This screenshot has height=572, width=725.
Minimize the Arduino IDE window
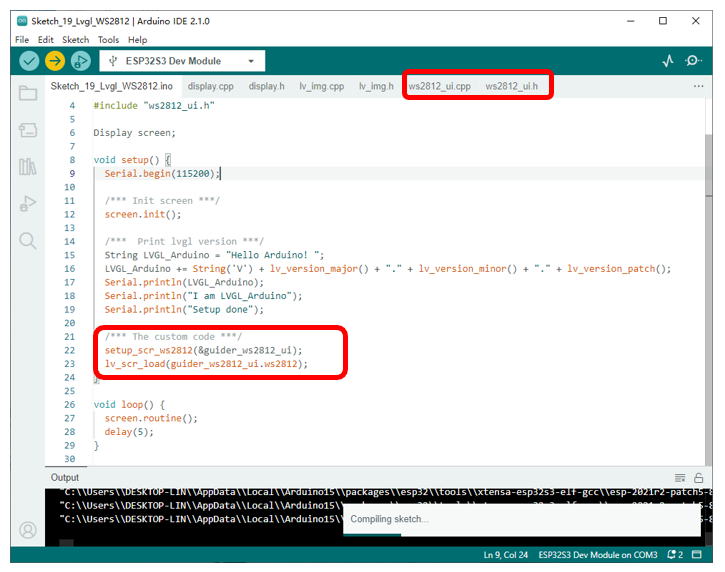[x=630, y=21]
